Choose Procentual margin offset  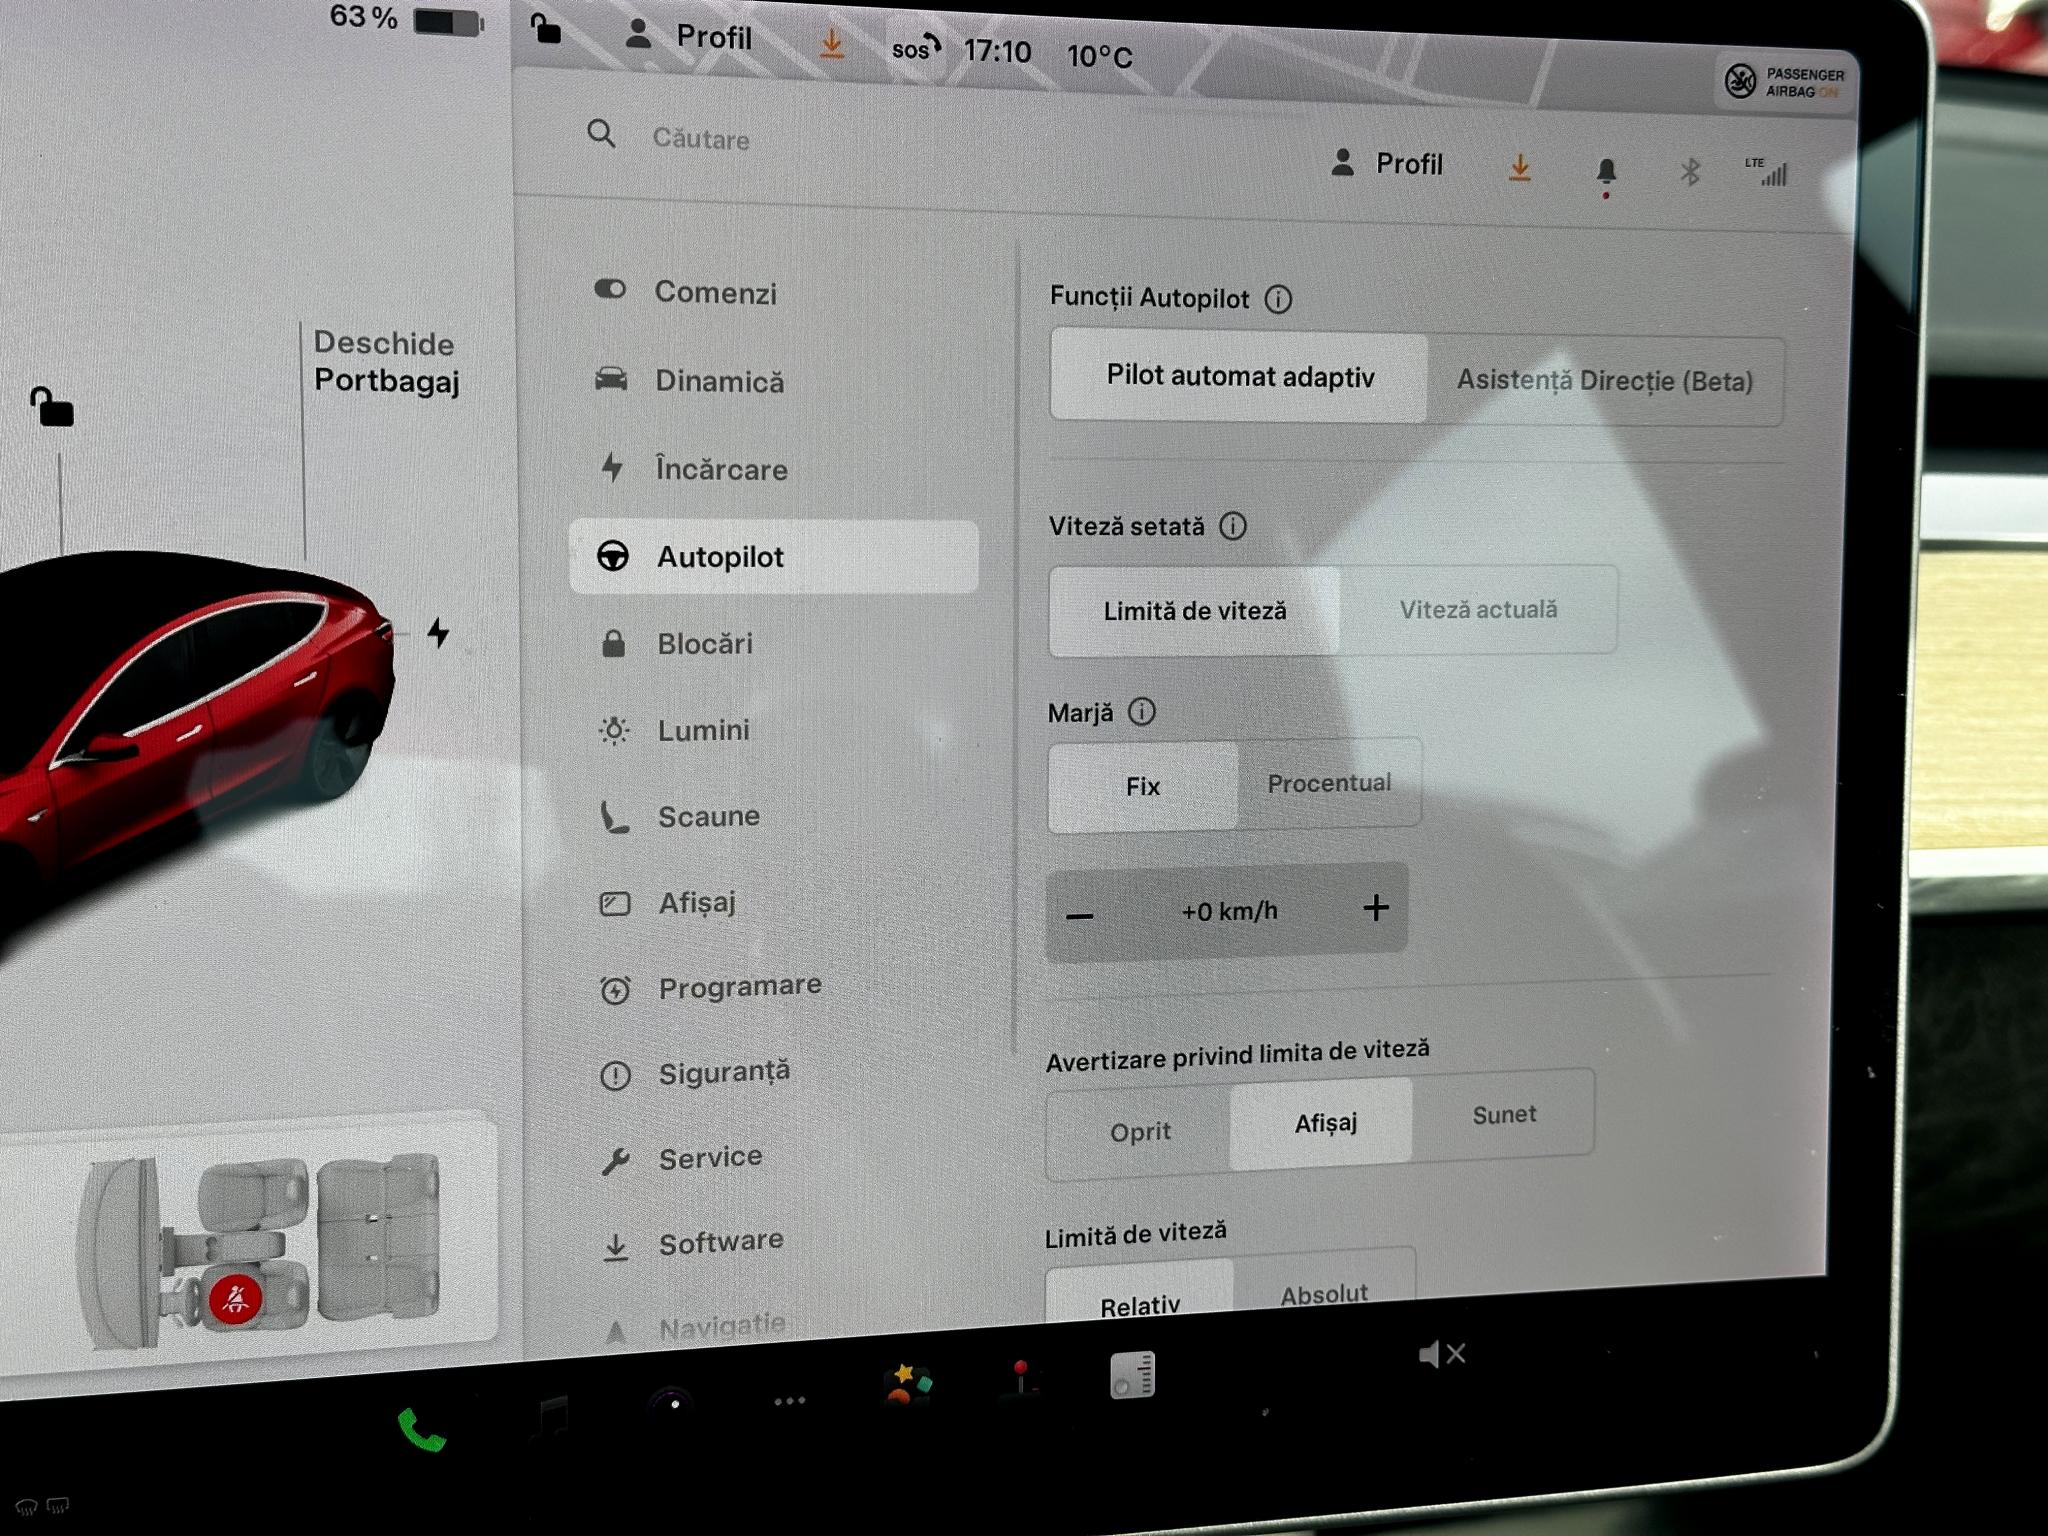tap(1329, 783)
